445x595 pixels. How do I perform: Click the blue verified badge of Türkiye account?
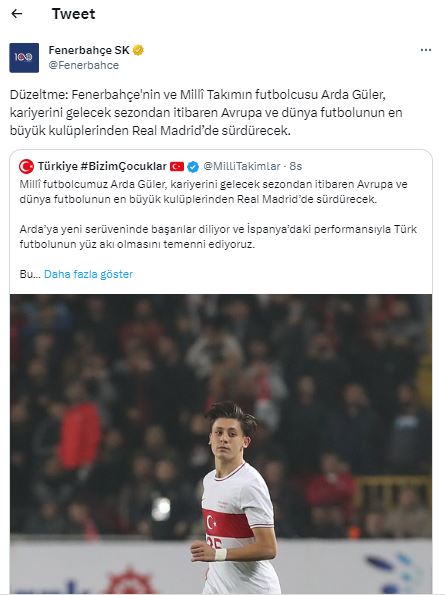point(193,166)
